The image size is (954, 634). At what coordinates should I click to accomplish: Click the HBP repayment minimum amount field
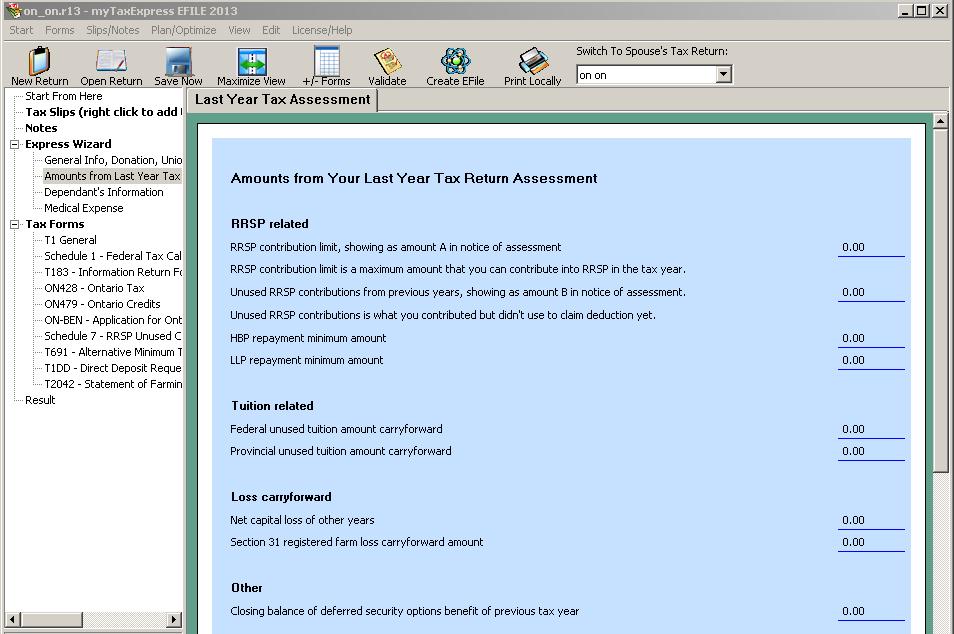tap(871, 338)
